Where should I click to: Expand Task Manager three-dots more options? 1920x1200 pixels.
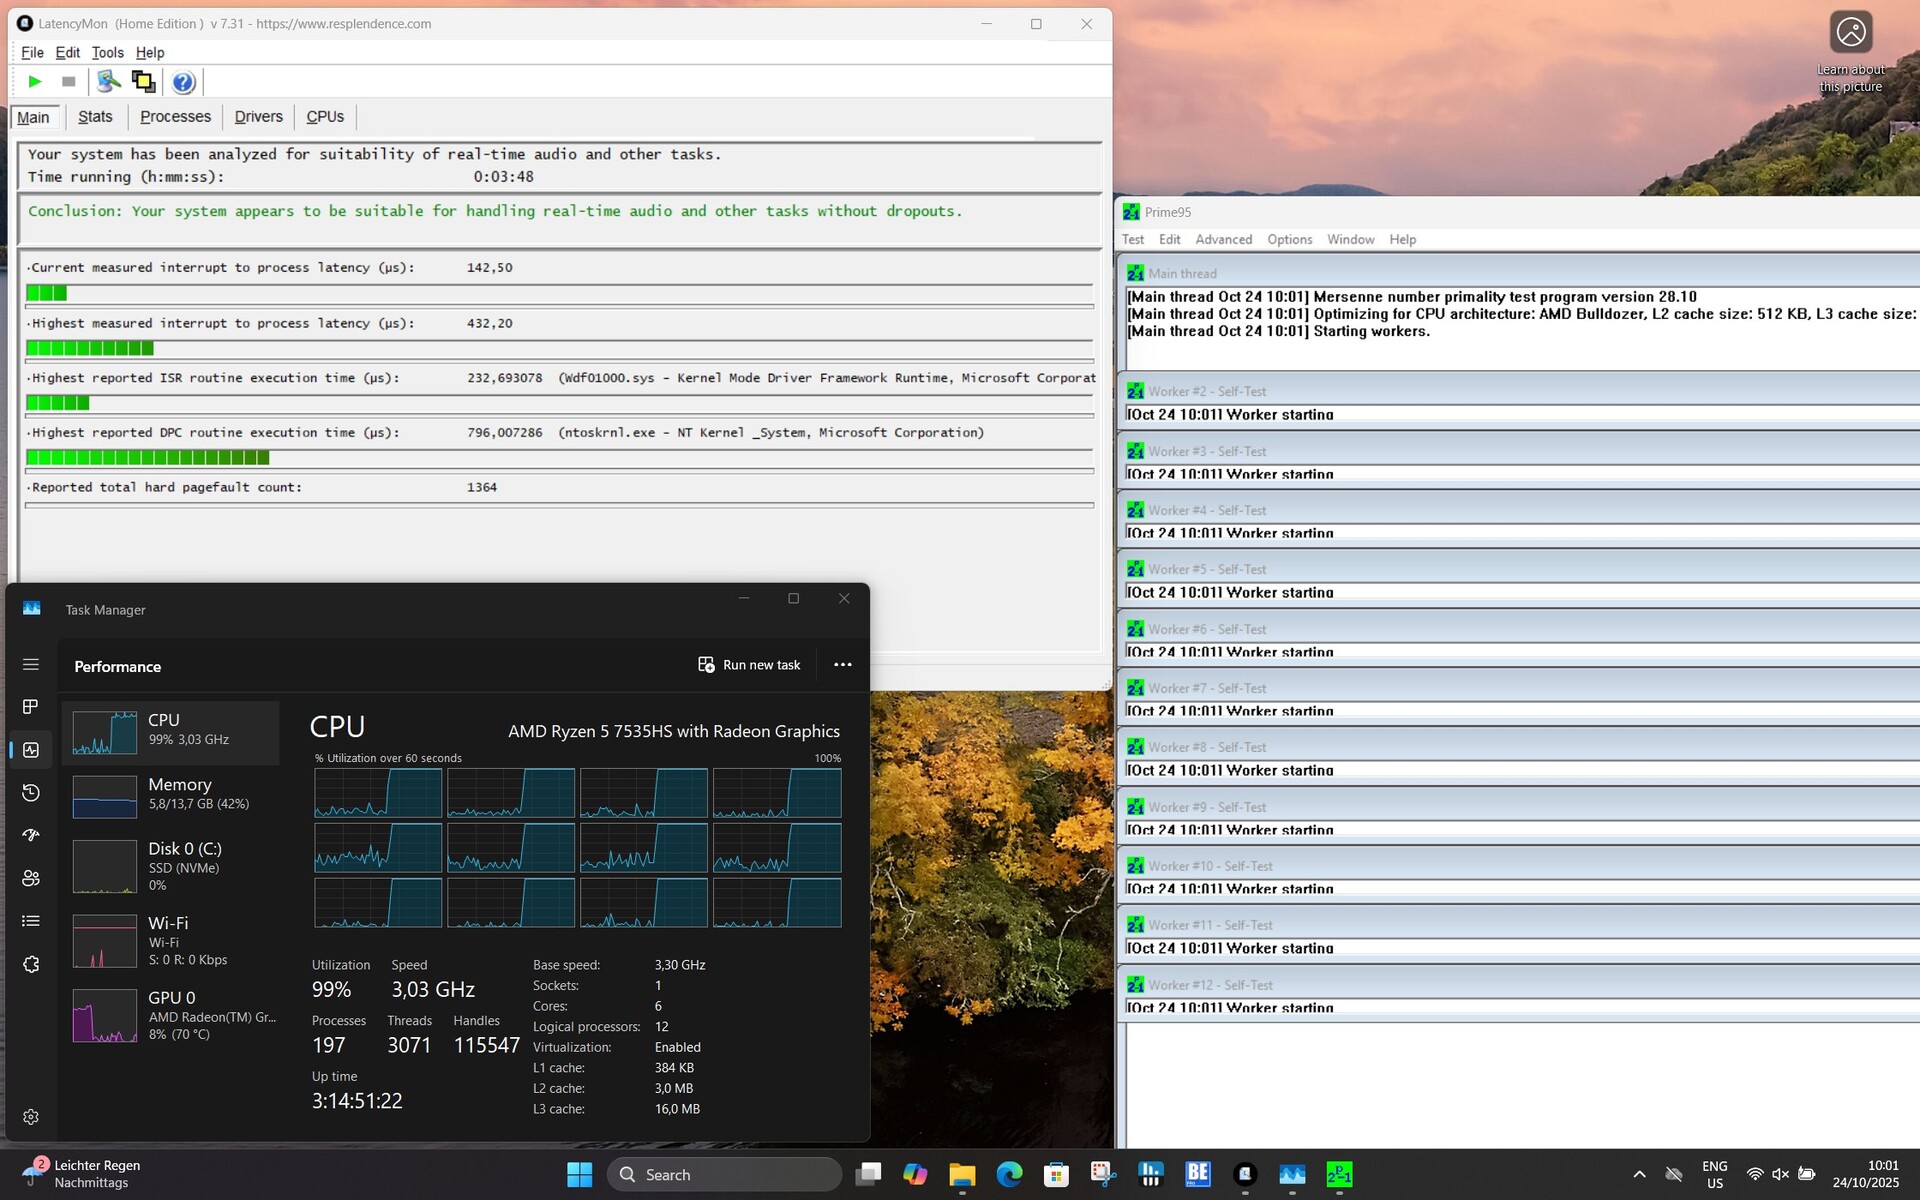click(843, 665)
